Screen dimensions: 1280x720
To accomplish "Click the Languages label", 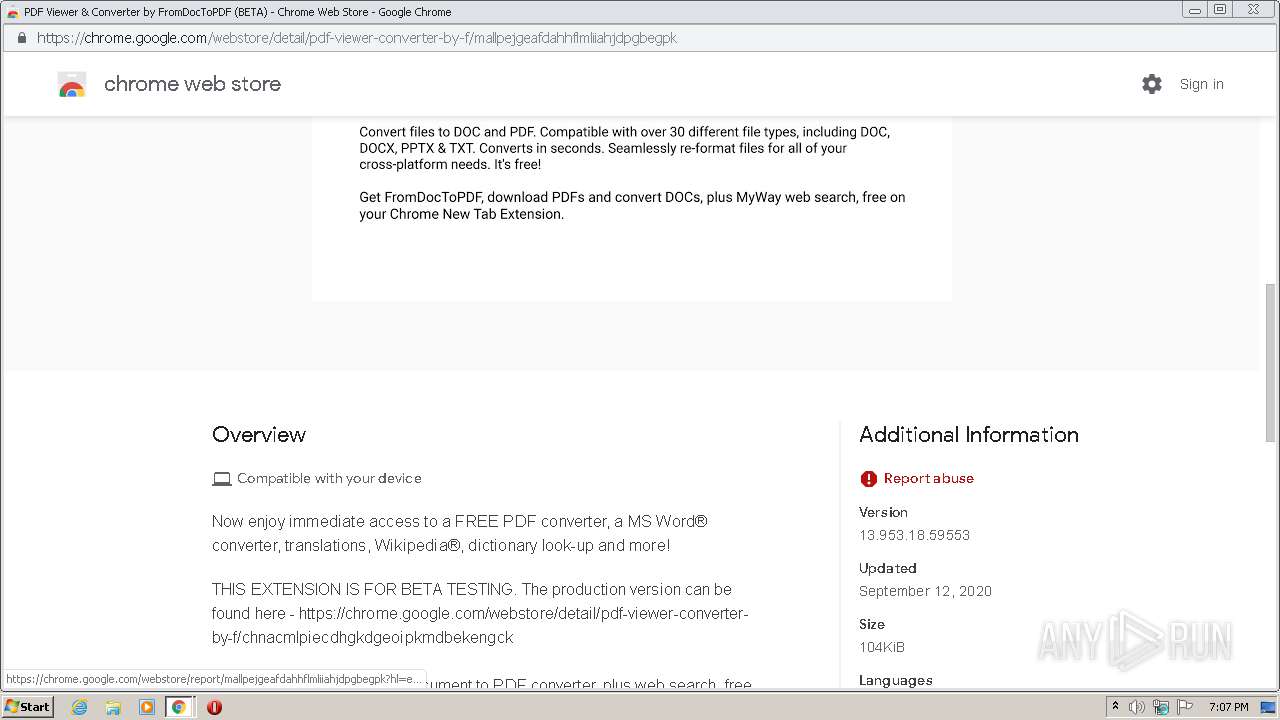I will tap(895, 680).
